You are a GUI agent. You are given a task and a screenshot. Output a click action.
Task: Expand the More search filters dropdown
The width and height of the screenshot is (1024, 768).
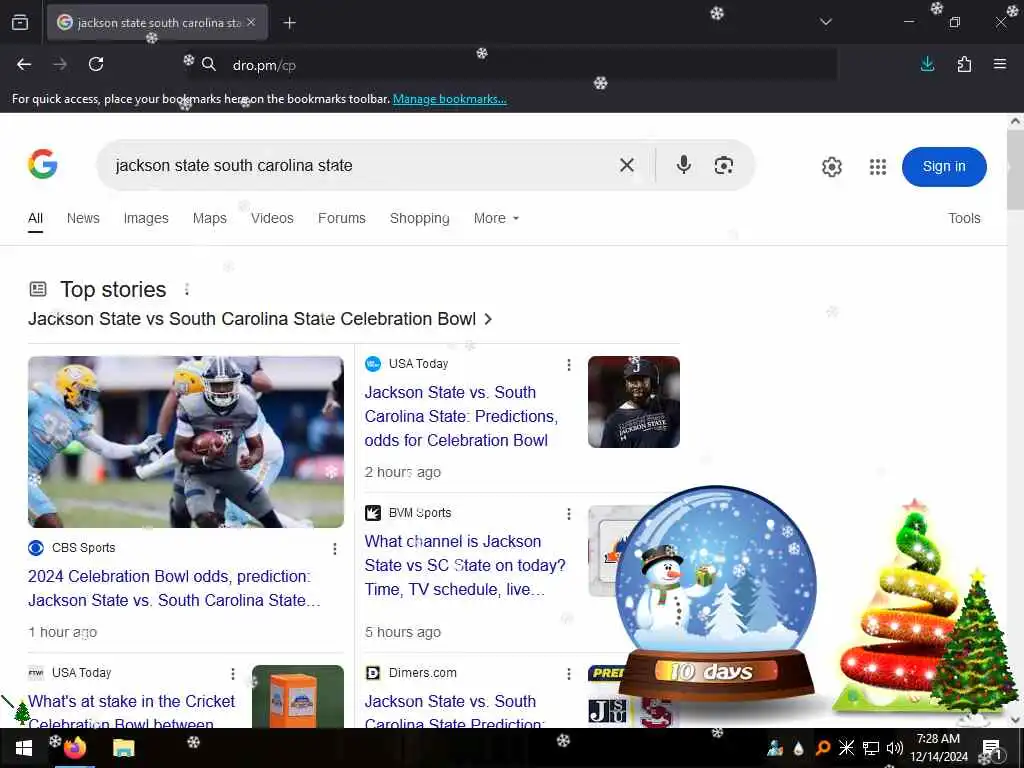pyautogui.click(x=496, y=218)
